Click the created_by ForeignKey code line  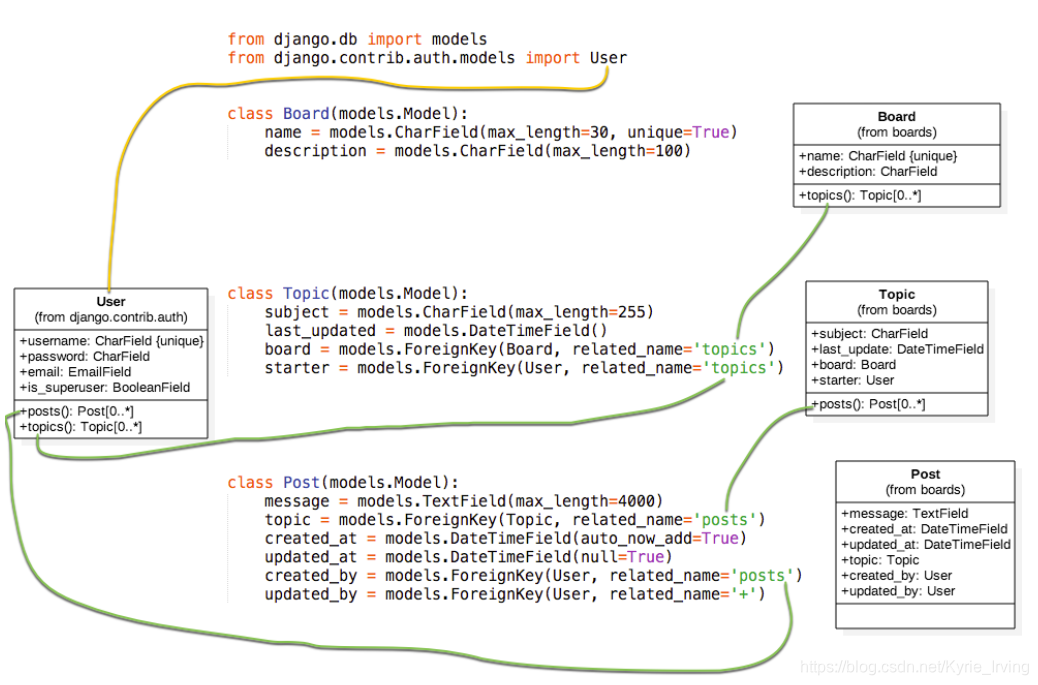coord(533,575)
